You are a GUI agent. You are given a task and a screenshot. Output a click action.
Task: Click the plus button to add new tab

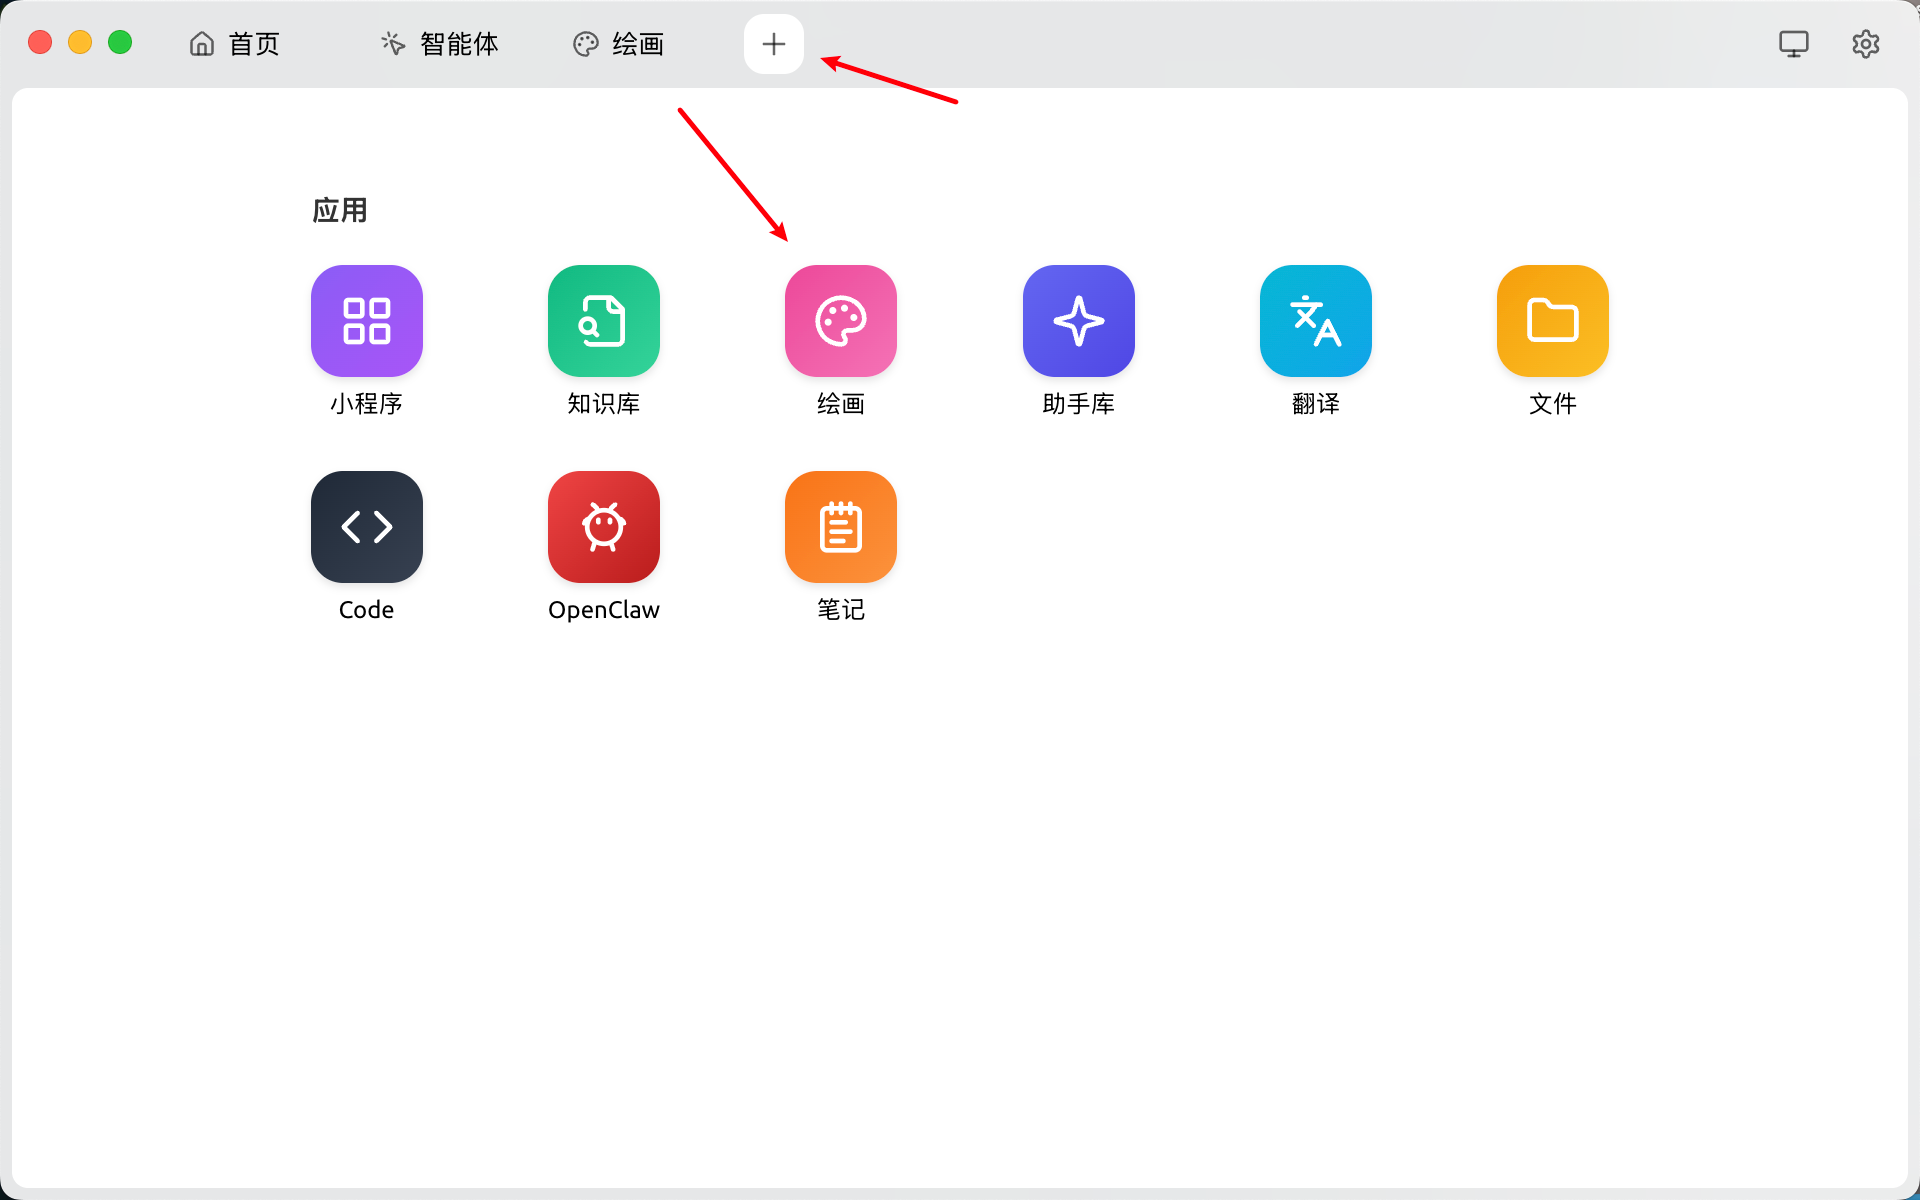click(x=774, y=44)
